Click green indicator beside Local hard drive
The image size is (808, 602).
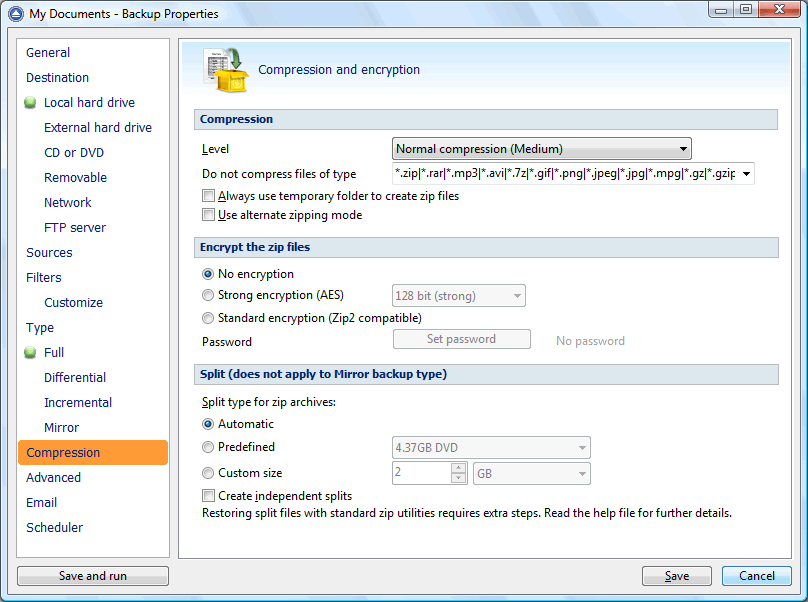(x=30, y=103)
